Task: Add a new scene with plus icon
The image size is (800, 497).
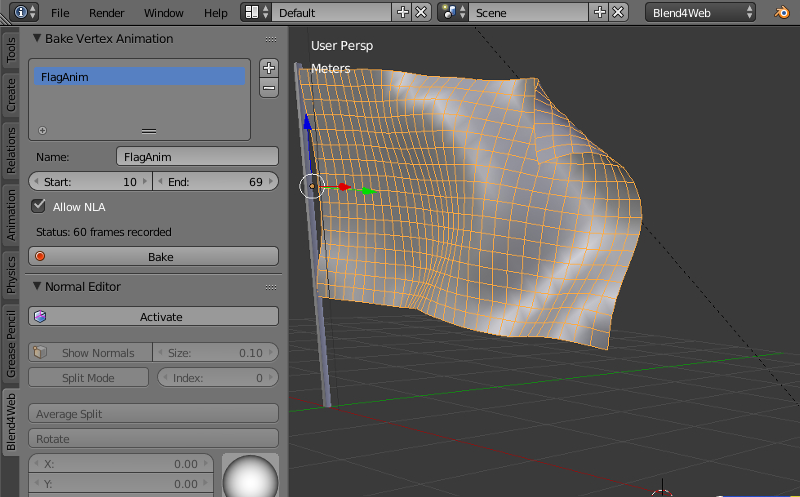Action: [x=599, y=12]
